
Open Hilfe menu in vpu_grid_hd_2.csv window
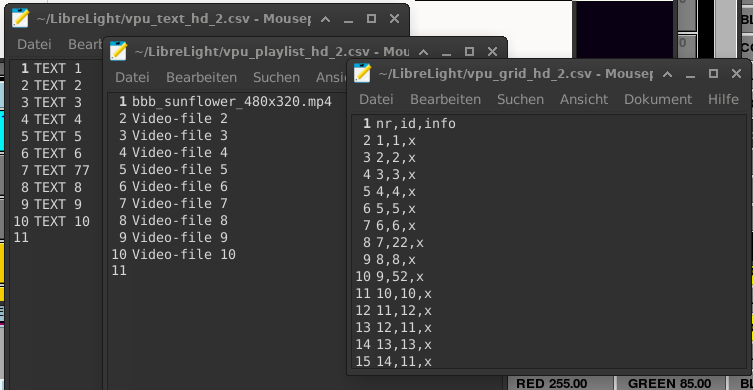click(723, 99)
